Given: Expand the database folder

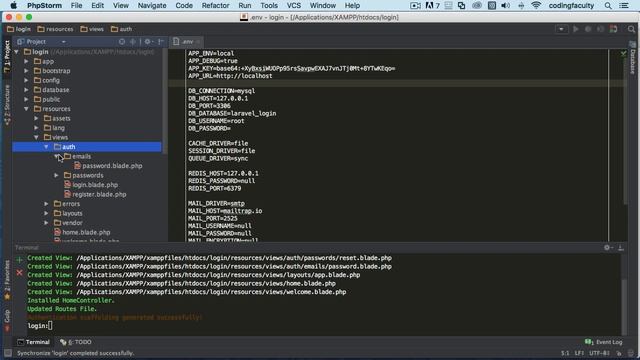Looking at the screenshot, I should [27, 90].
